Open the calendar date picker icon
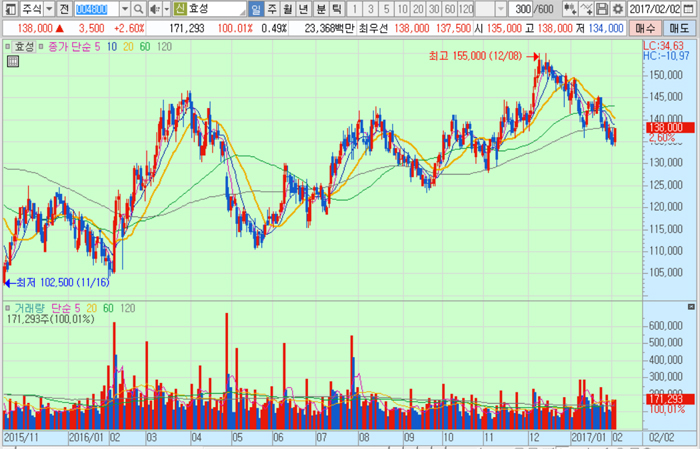 (692, 8)
